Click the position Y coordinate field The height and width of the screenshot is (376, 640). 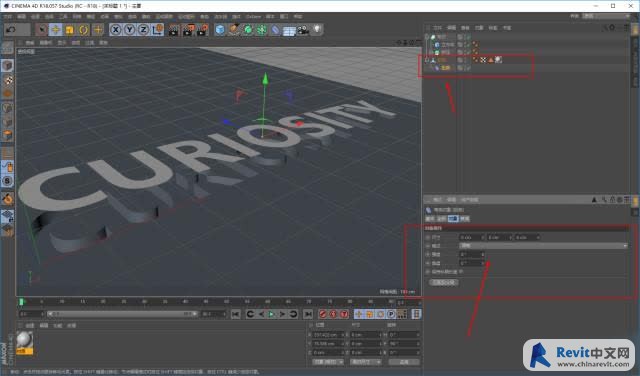pos(328,344)
